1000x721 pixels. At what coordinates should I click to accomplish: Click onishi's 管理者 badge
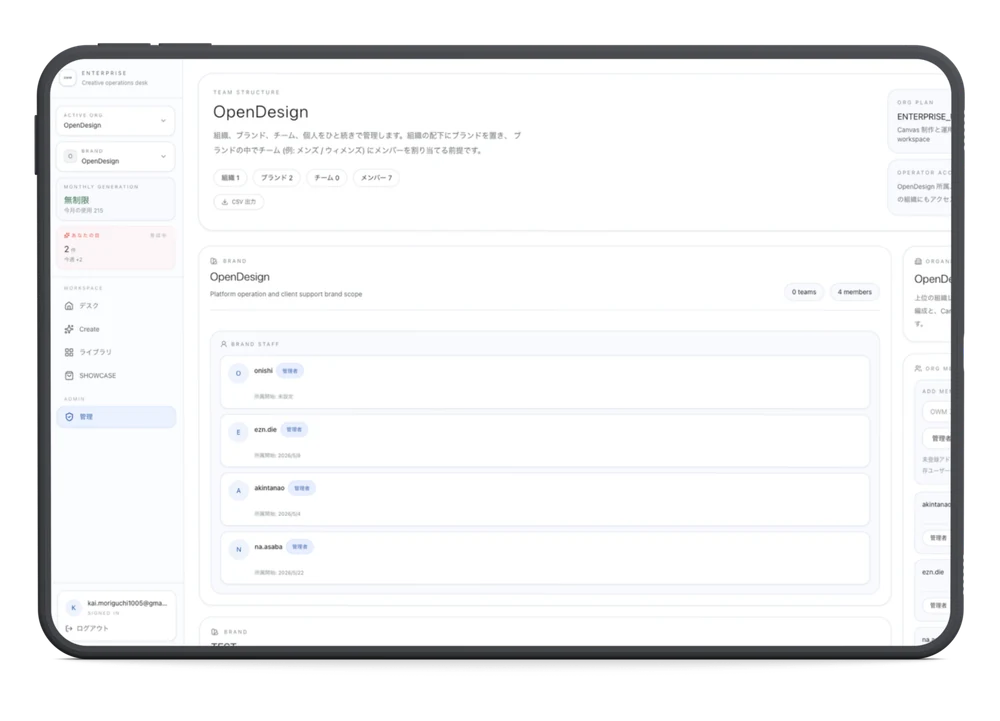pyautogui.click(x=290, y=371)
